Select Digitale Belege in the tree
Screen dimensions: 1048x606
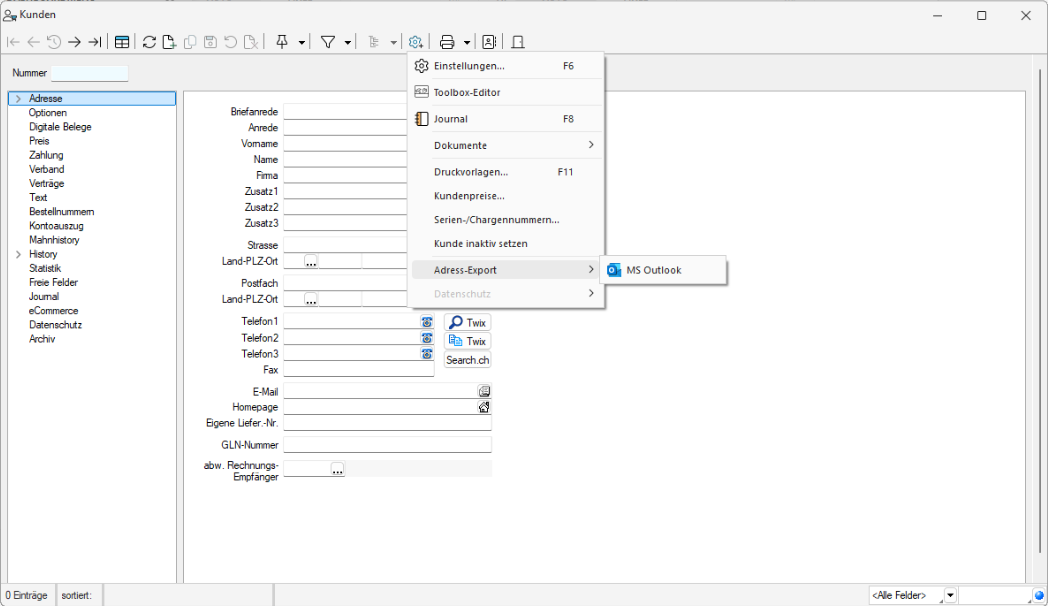click(60, 126)
